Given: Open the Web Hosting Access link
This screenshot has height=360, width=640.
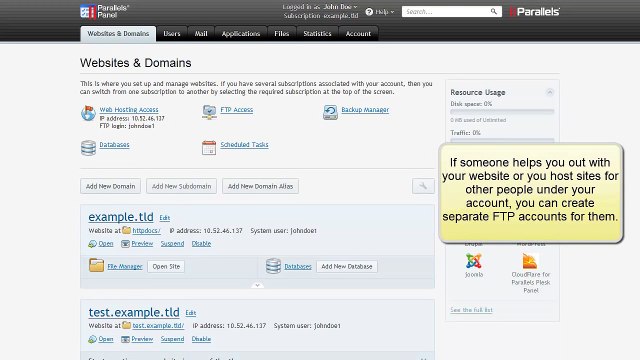Looking at the screenshot, I should (x=129, y=109).
